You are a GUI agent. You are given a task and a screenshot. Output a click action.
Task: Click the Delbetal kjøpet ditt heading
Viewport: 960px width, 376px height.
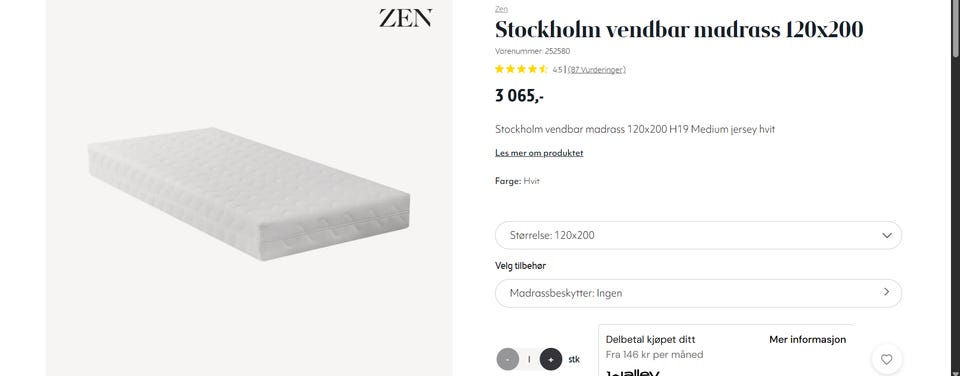pyautogui.click(x=650, y=339)
